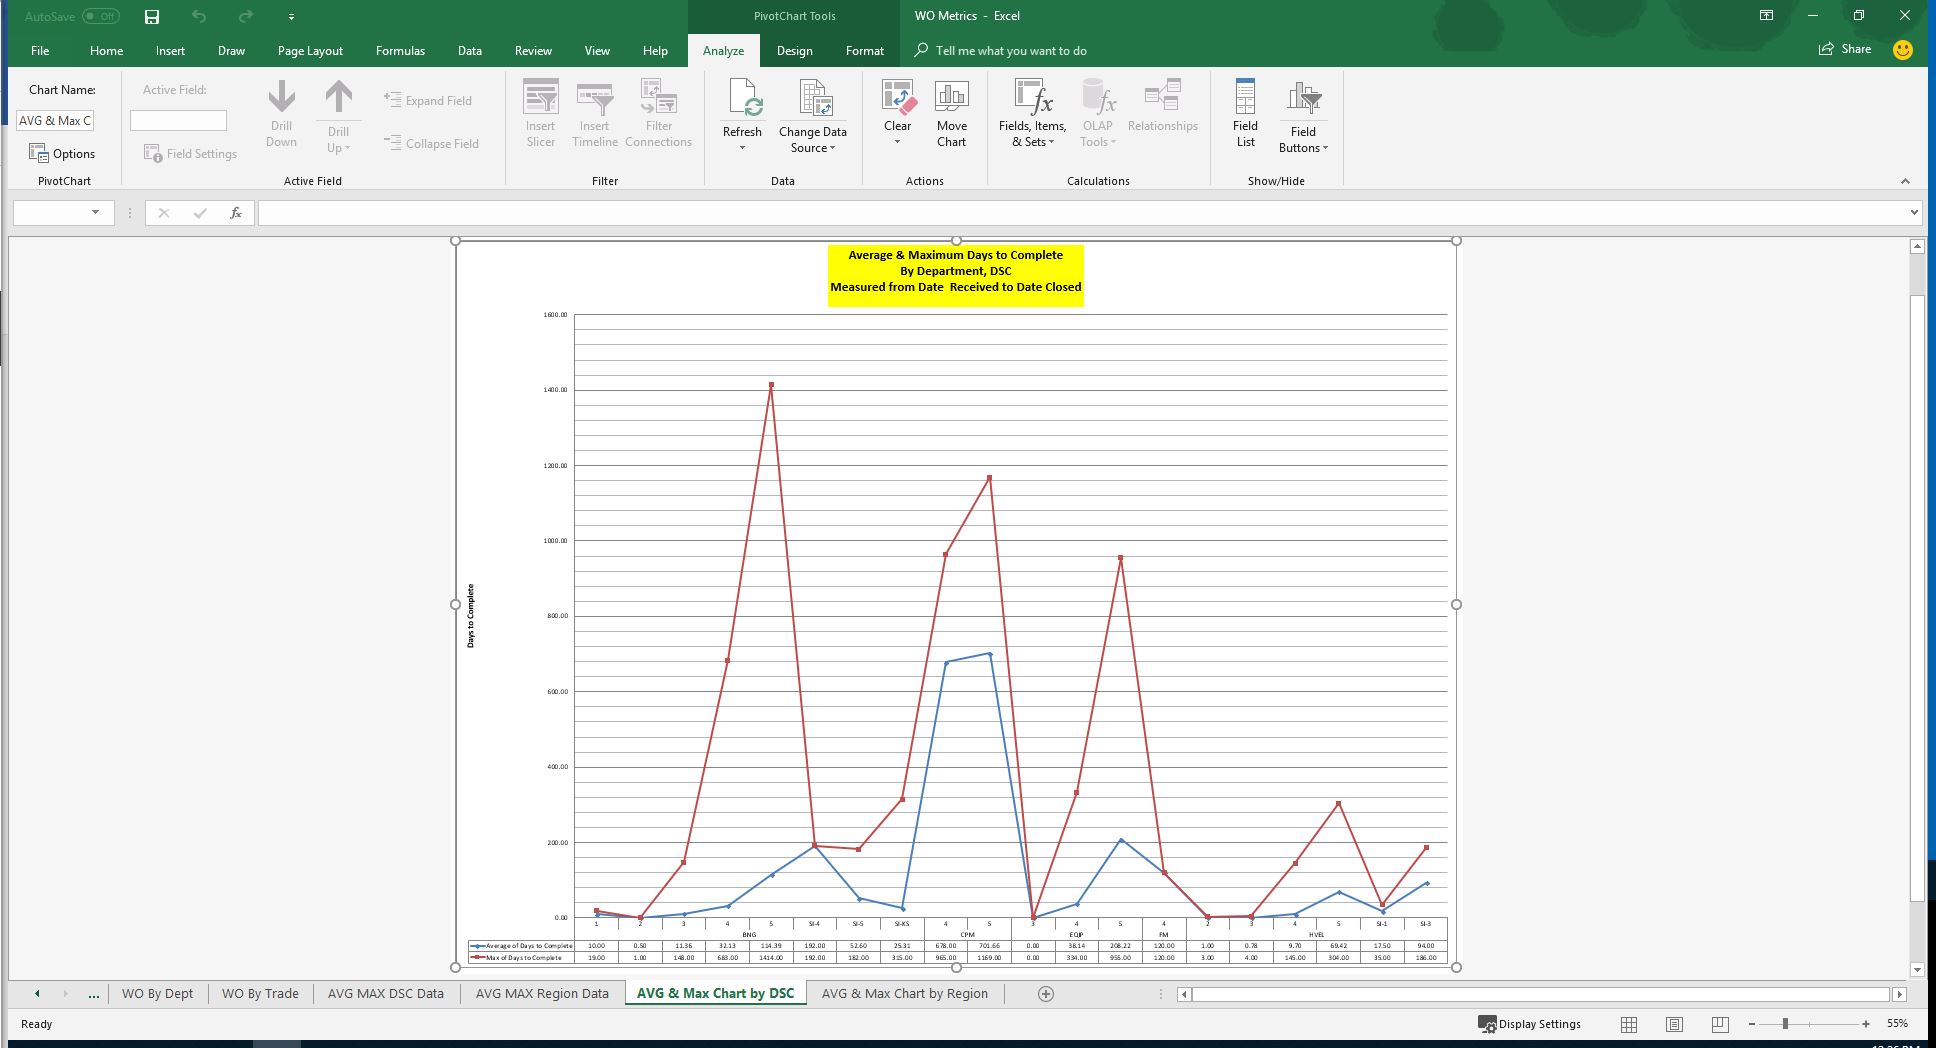Click the Move Chart icon
Image resolution: width=1936 pixels, height=1048 pixels.
point(951,96)
